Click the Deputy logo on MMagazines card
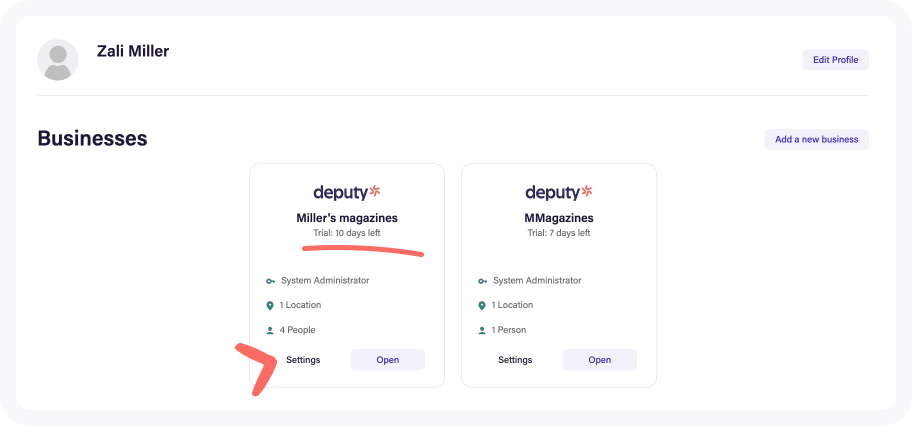The width and height of the screenshot is (912, 426). [558, 192]
